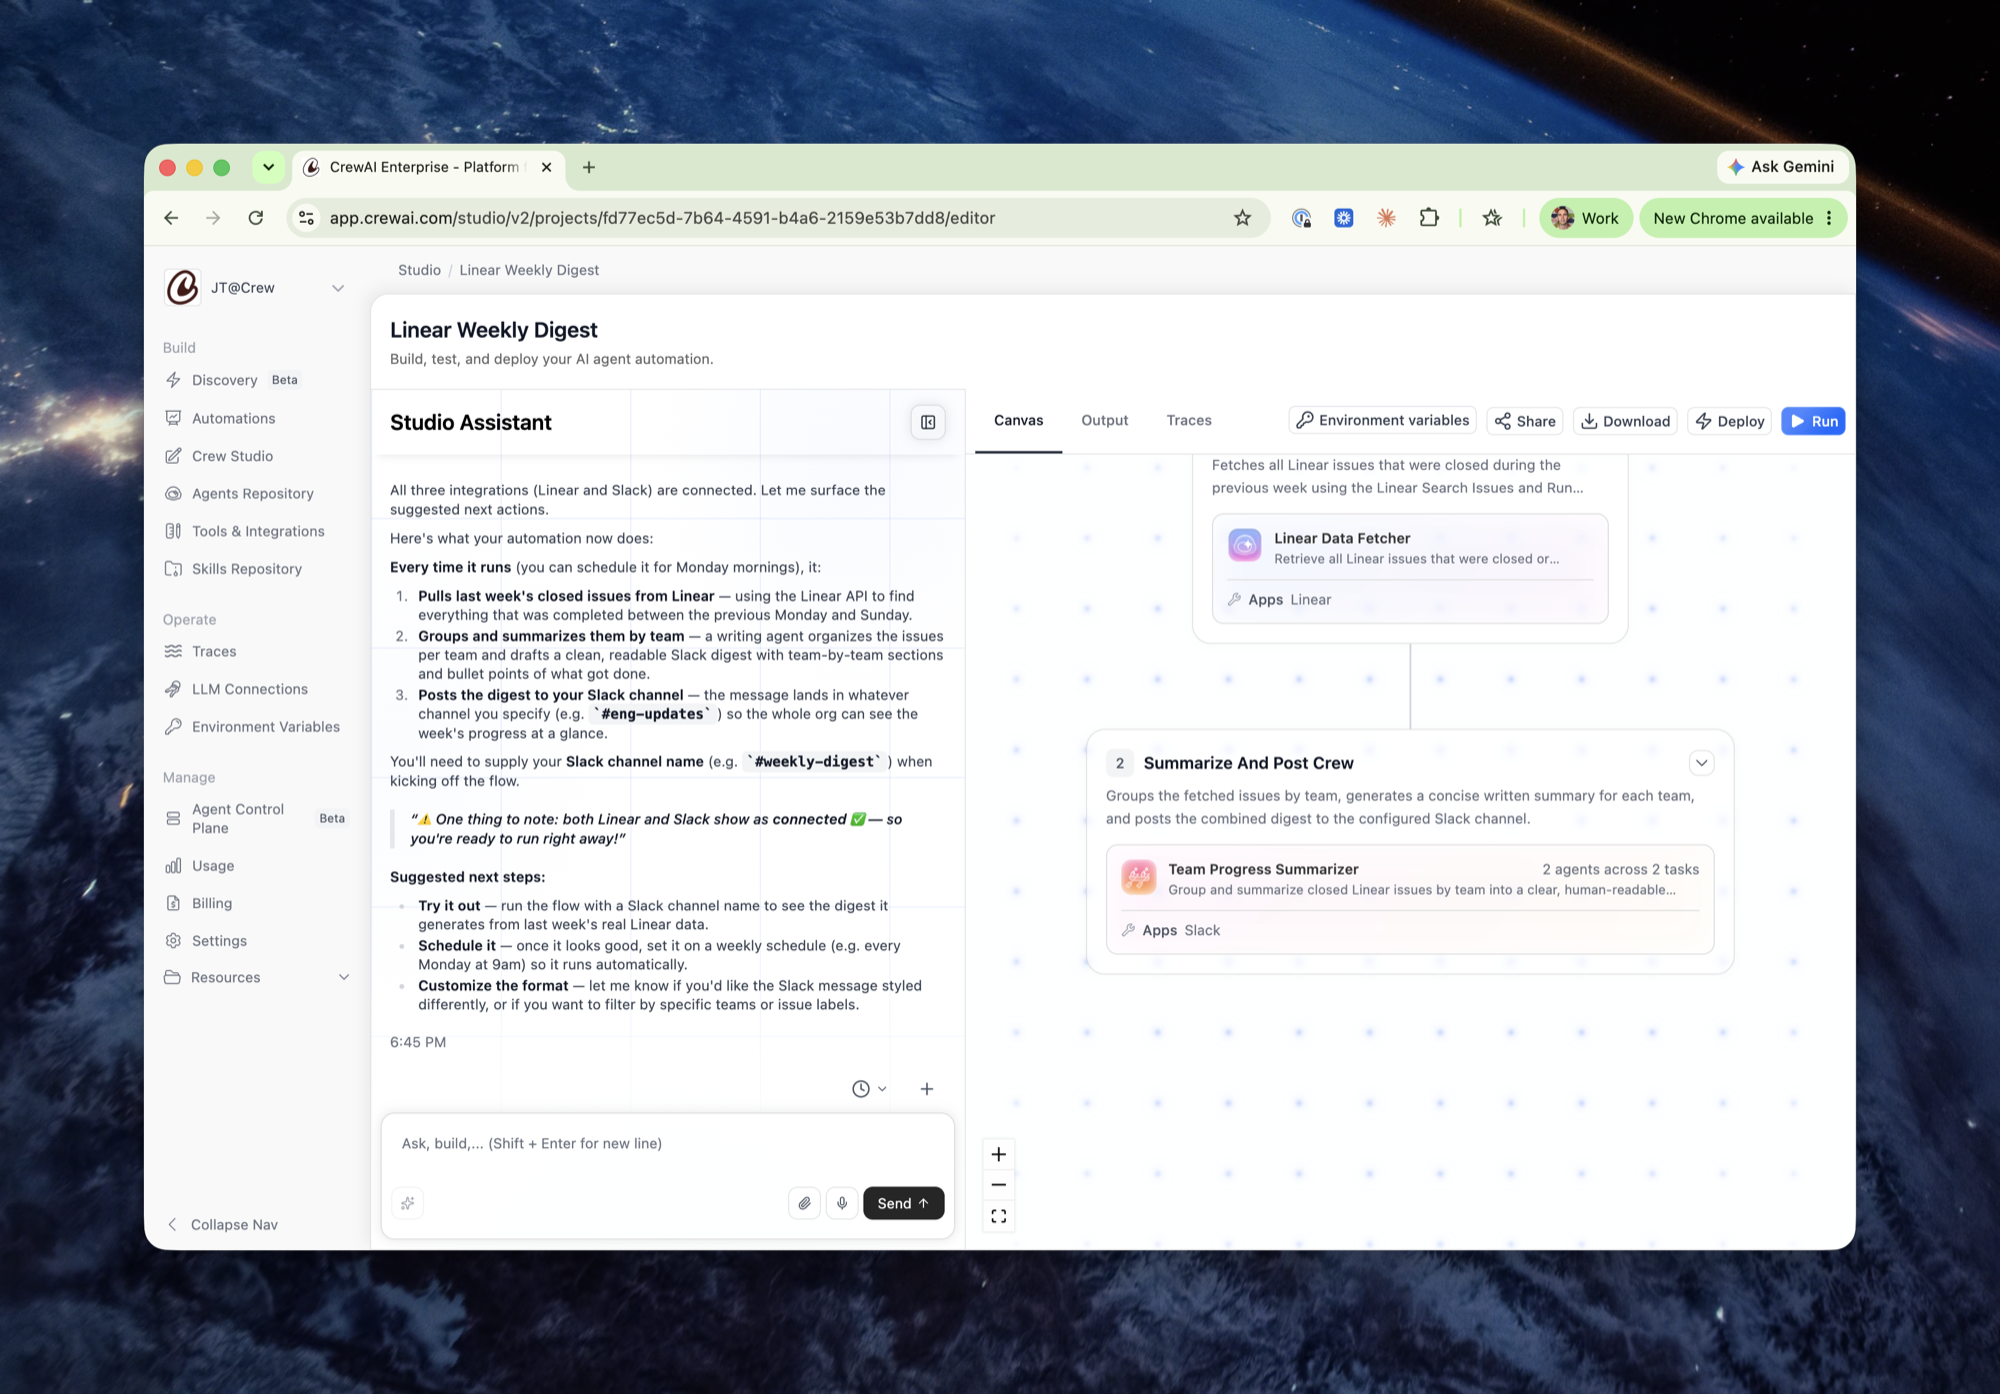Click the Ask Gemini button
The height and width of the screenshot is (1394, 2000).
tap(1781, 167)
